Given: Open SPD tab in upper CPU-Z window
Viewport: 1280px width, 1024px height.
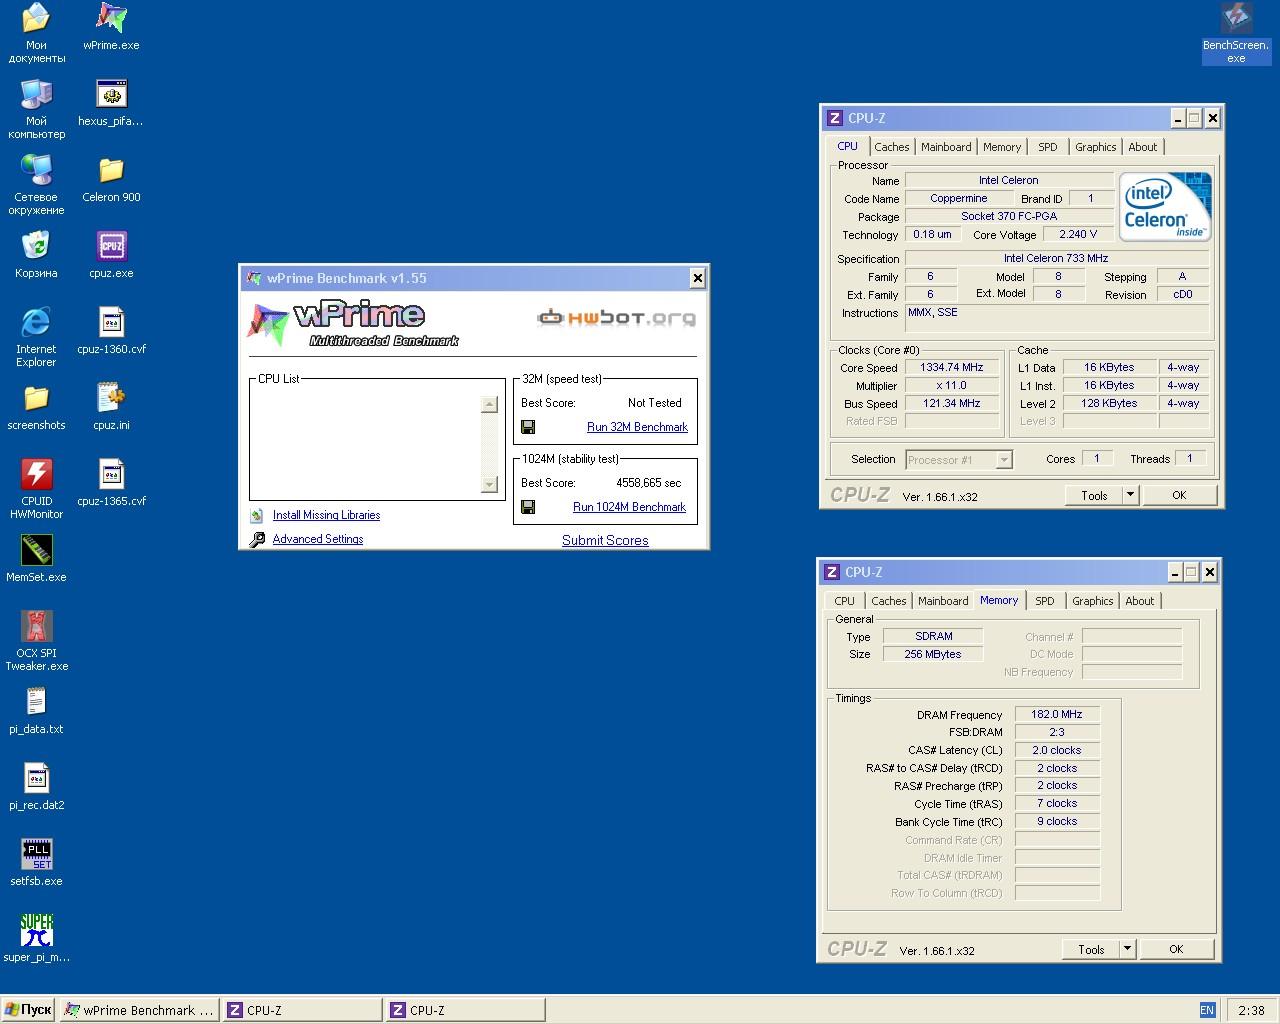Looking at the screenshot, I should (1048, 147).
